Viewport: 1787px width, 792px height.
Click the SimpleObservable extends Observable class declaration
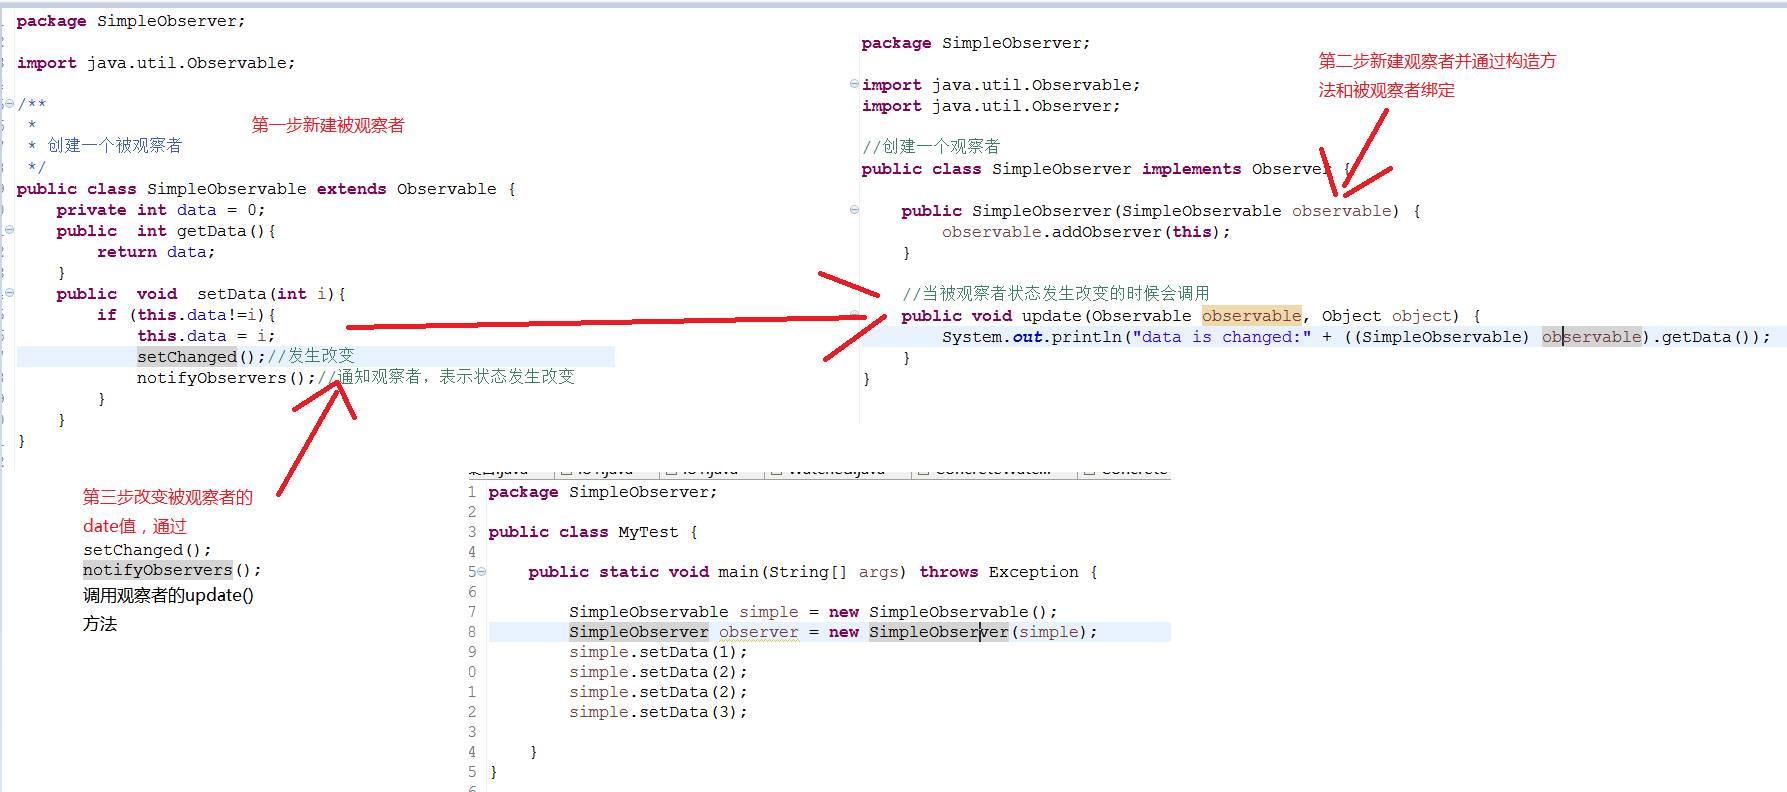265,189
